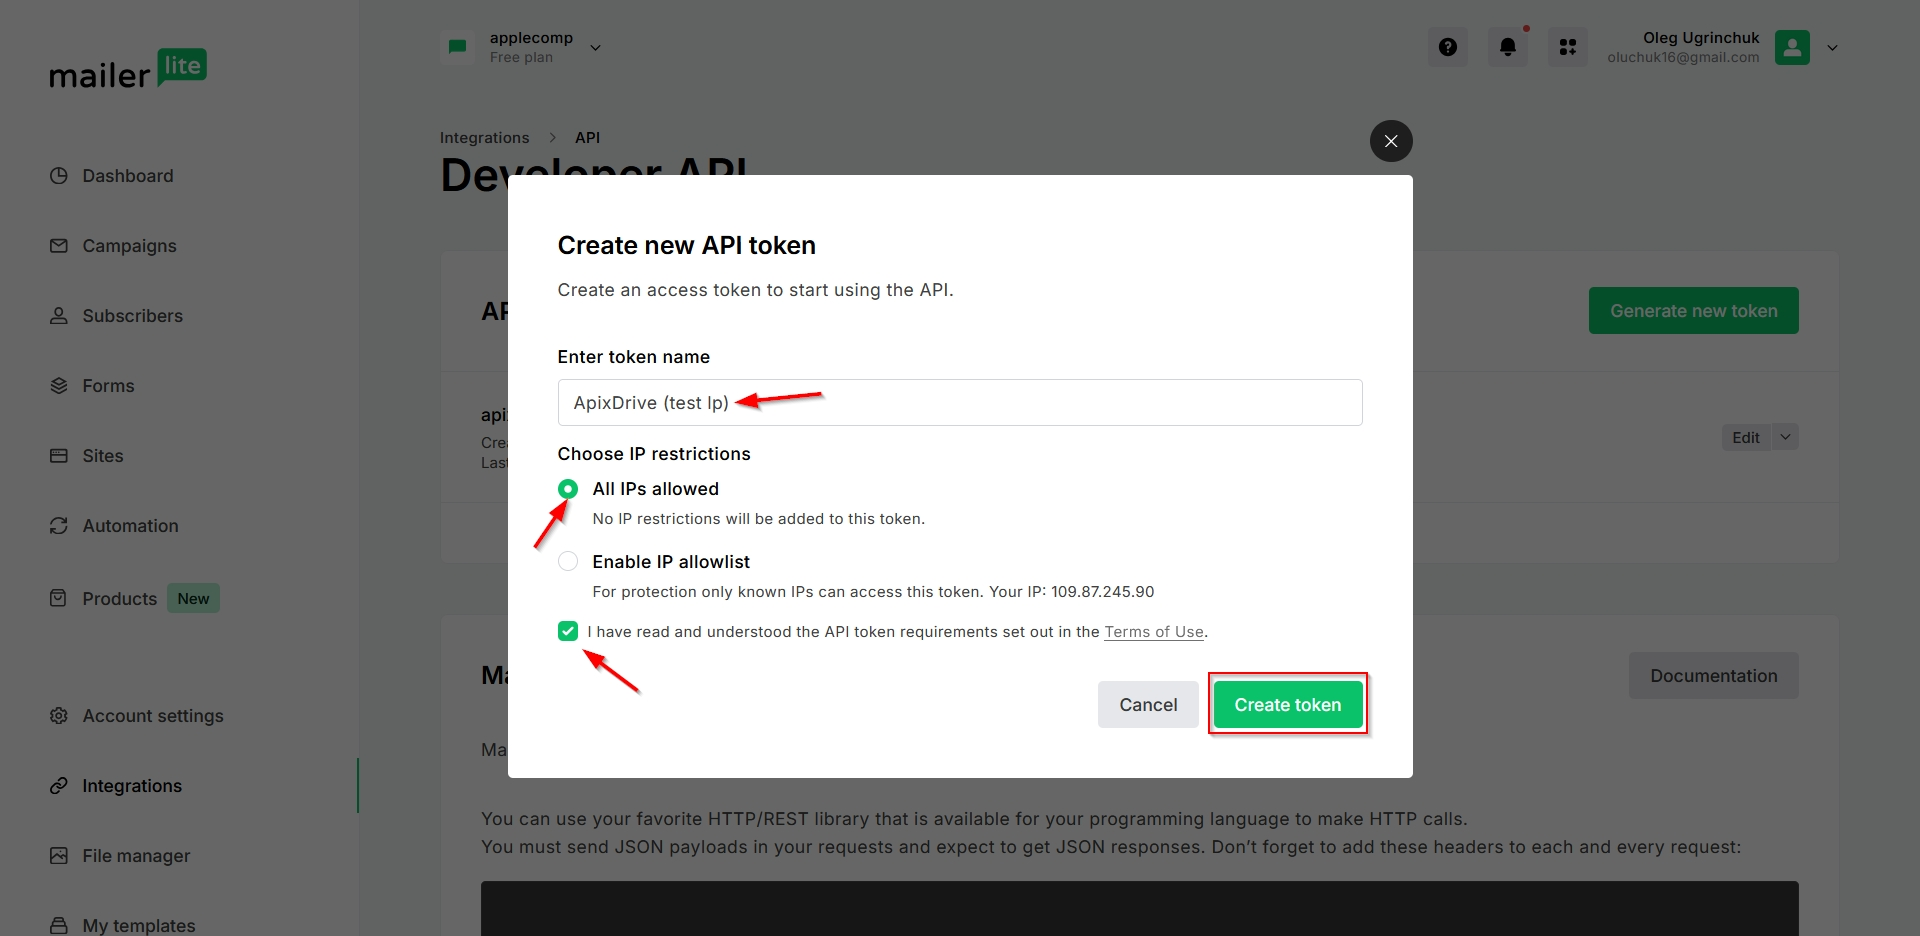Open the Terms of Use link
Screen dimensions: 1920x936
coord(1154,632)
